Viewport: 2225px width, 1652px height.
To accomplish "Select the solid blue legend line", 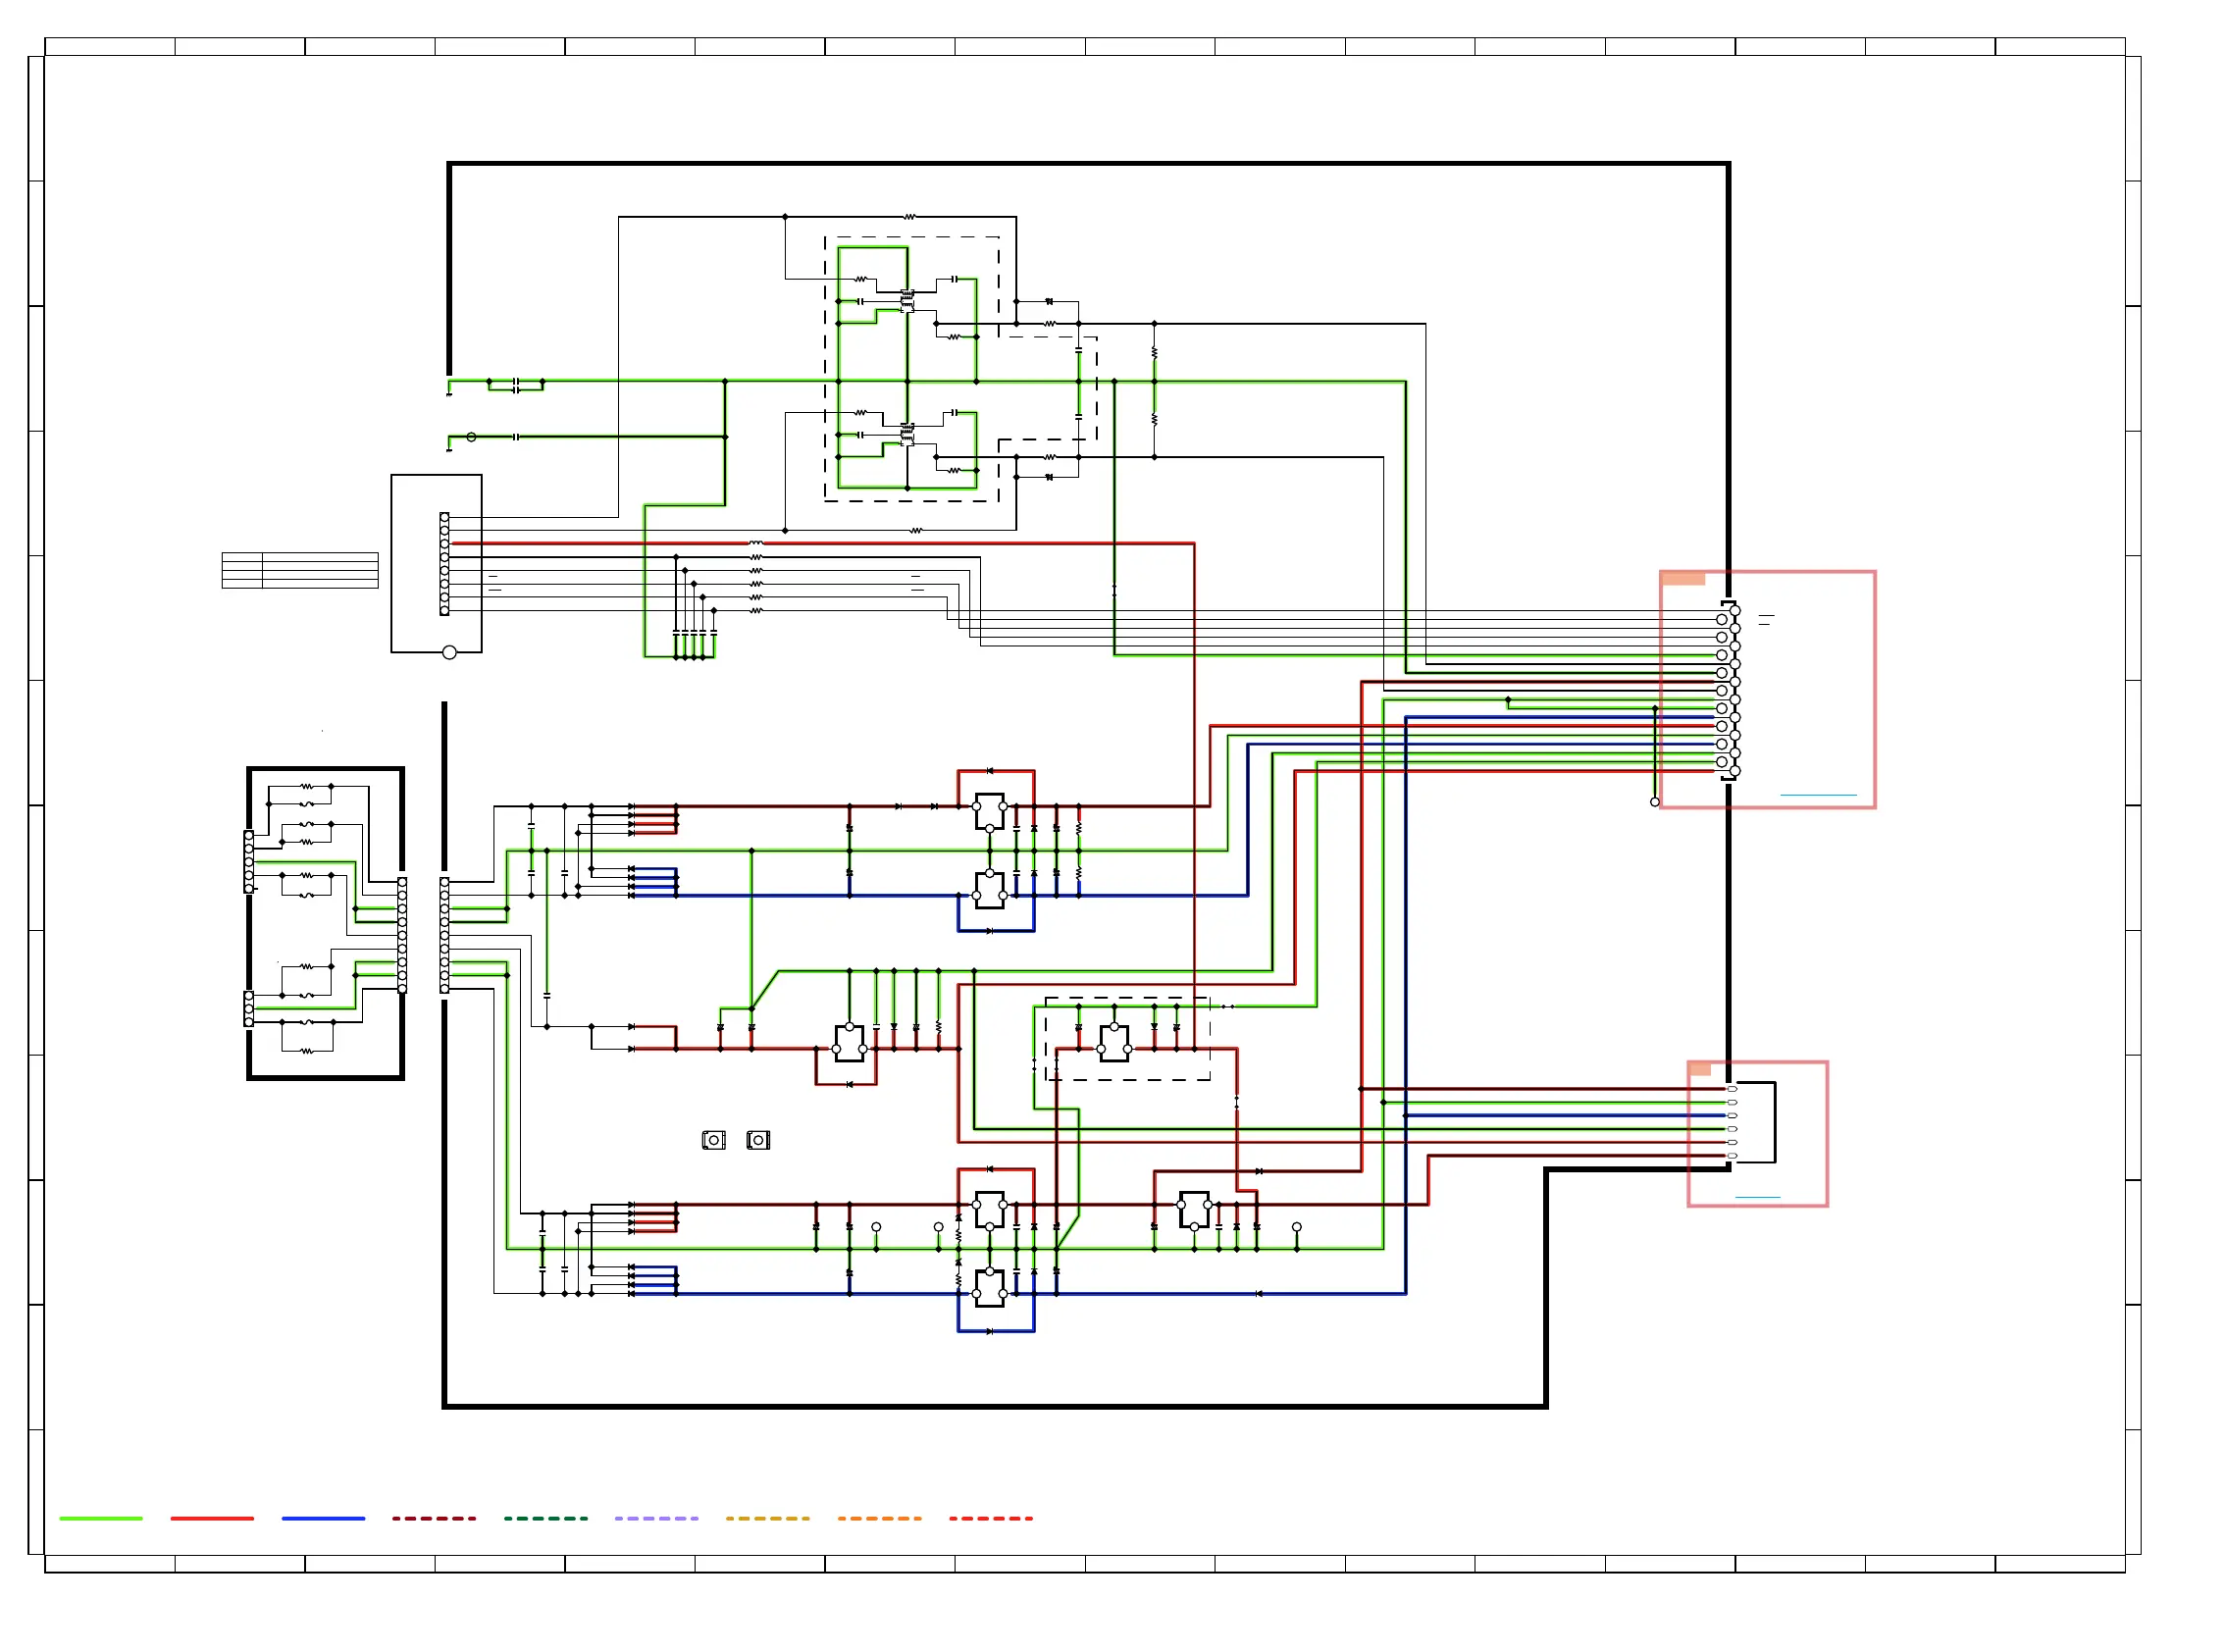I will 323,1518.
